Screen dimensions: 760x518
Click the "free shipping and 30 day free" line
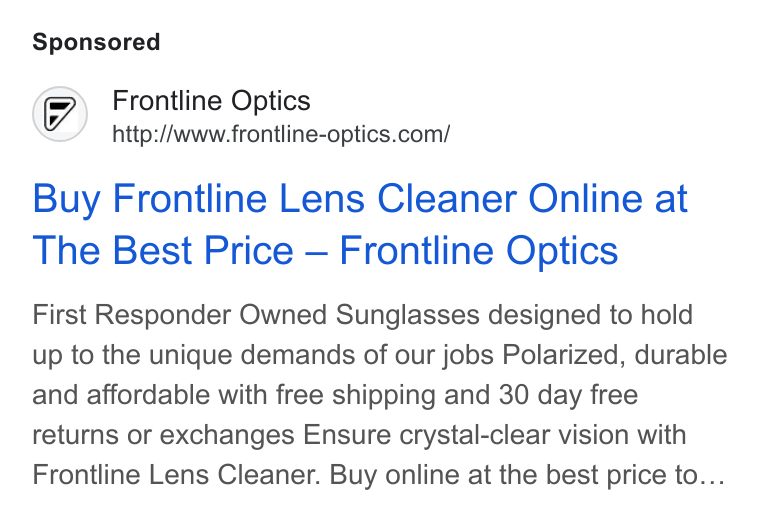point(457,394)
